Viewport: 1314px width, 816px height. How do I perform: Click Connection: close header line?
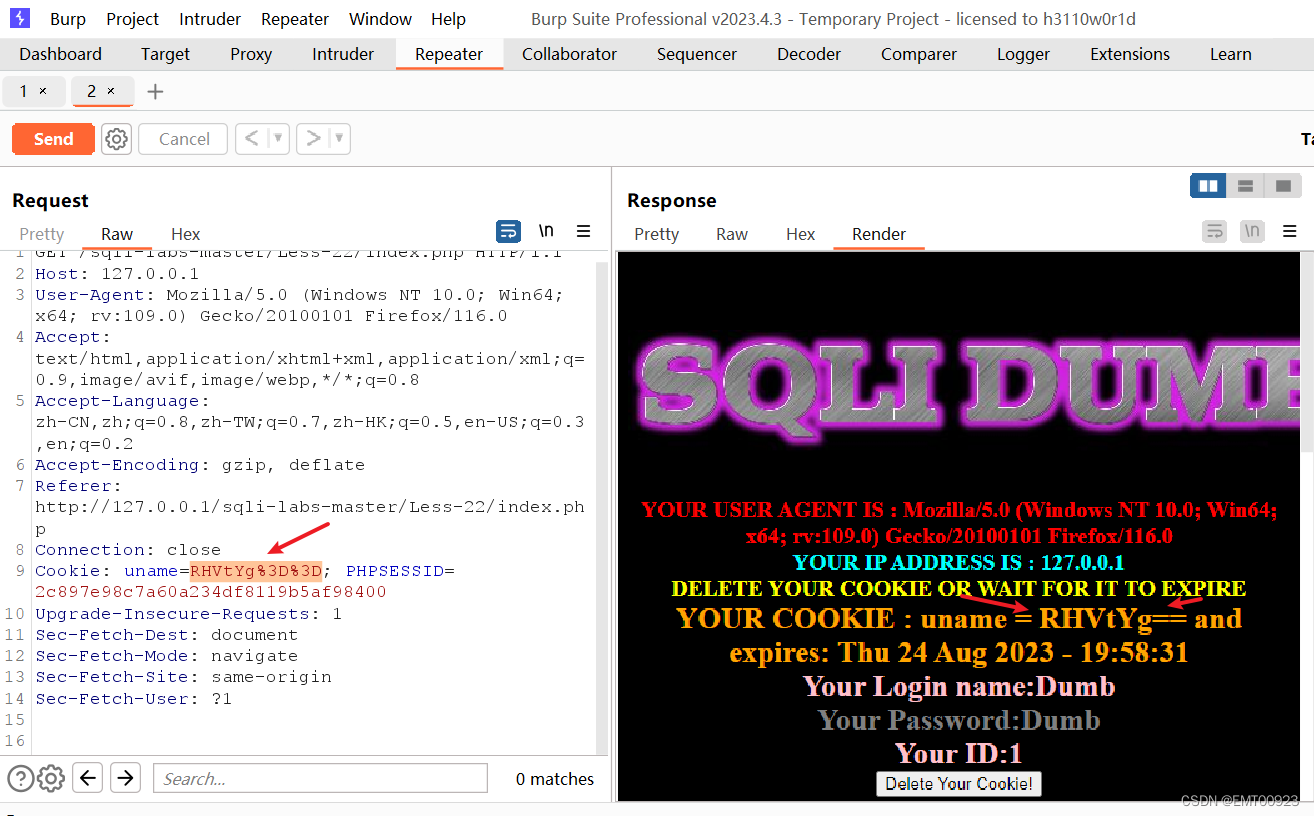click(128, 550)
